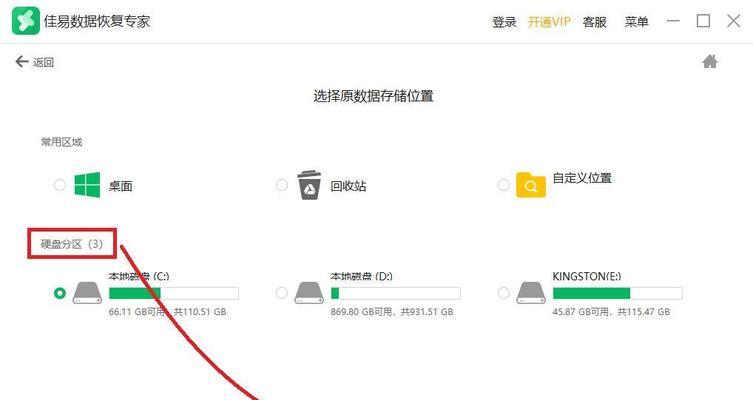Select the KINGSTON(E:) radio button
This screenshot has height=400, width=753.
click(x=503, y=292)
